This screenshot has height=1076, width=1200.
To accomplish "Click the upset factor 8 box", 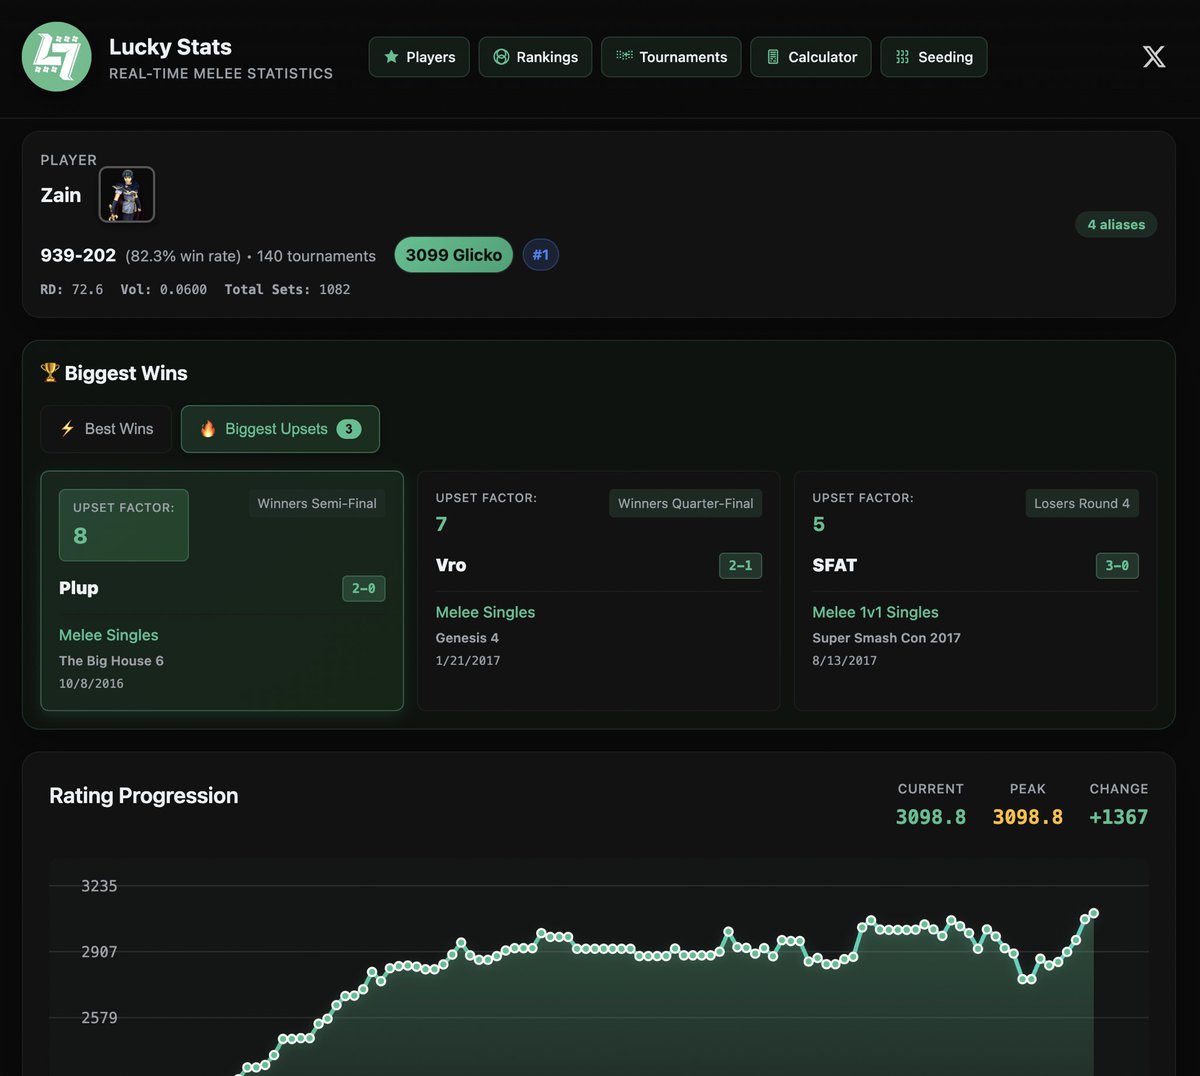I will 124,525.
